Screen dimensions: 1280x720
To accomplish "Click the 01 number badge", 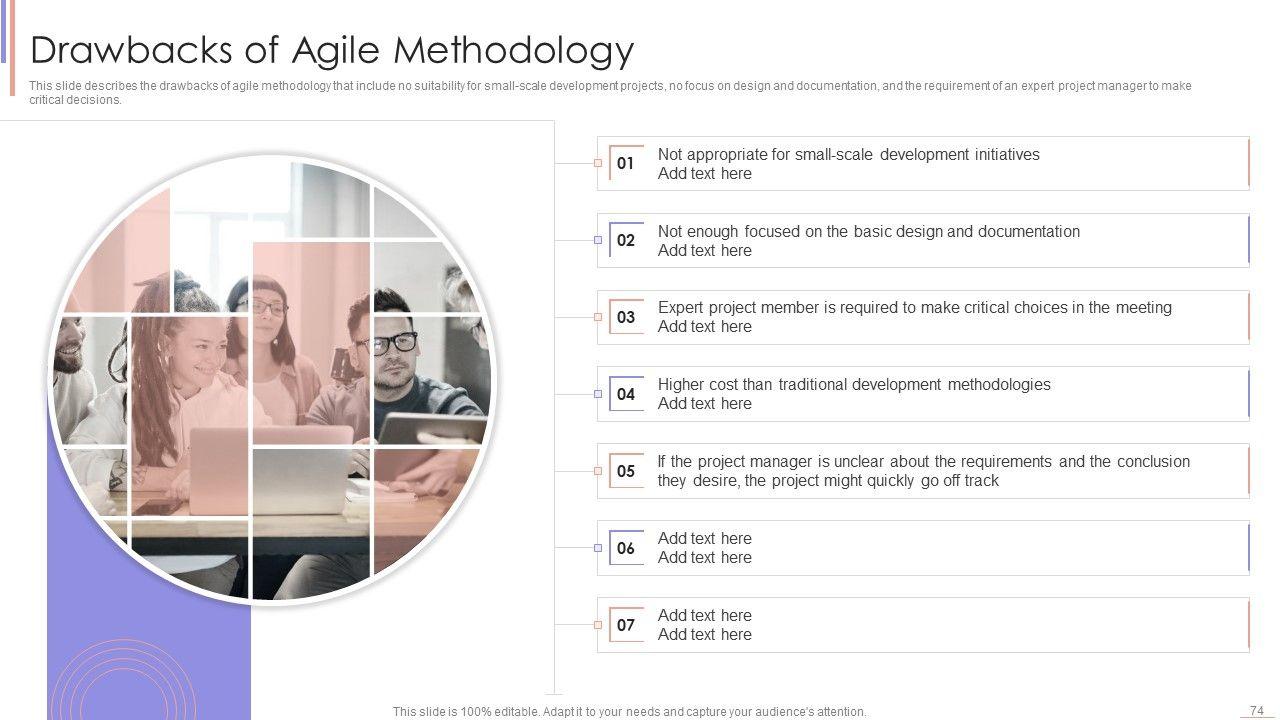I will (x=626, y=163).
